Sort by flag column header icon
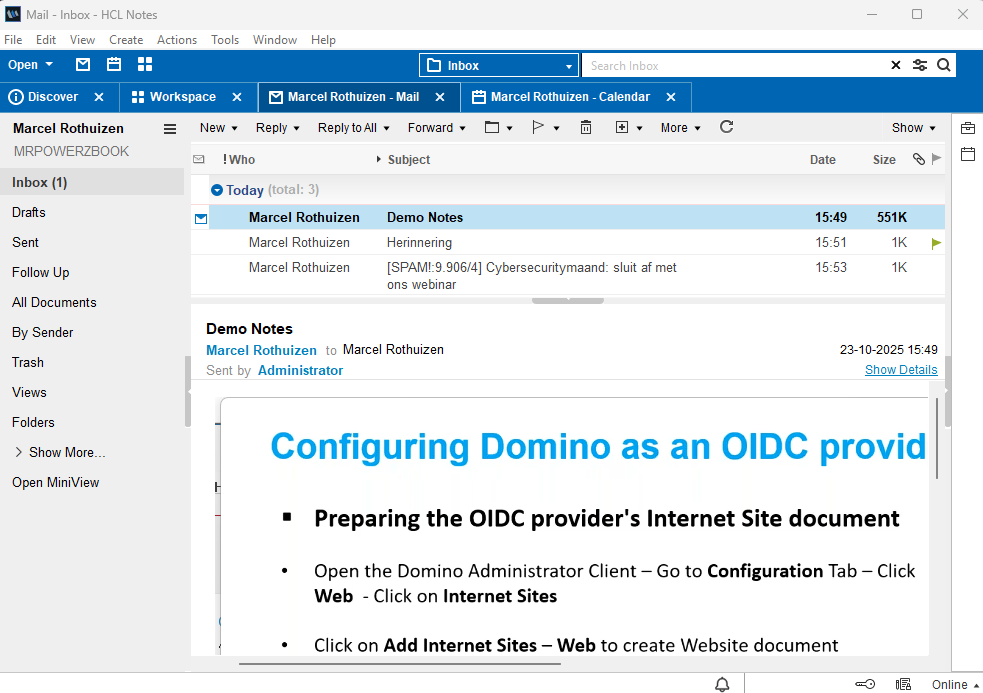The width and height of the screenshot is (983, 693). [x=937, y=159]
